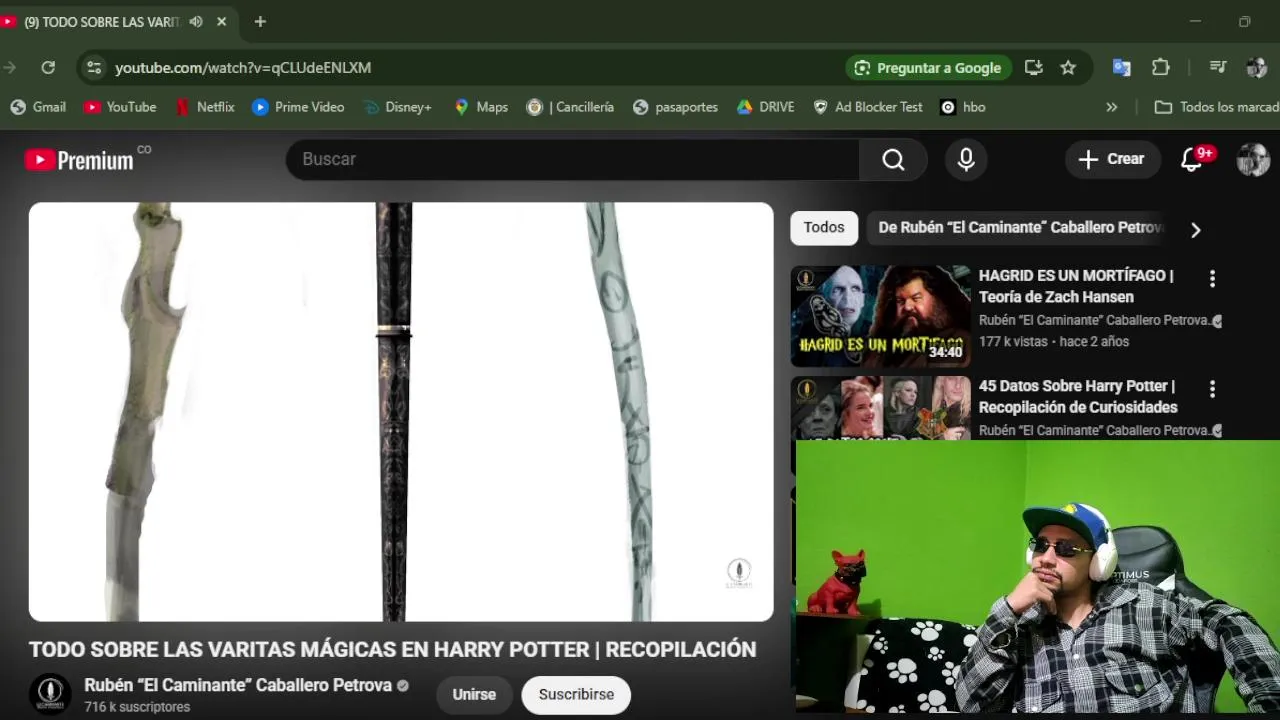Open Cancillería bookmark
The image size is (1280, 720).
(x=570, y=107)
